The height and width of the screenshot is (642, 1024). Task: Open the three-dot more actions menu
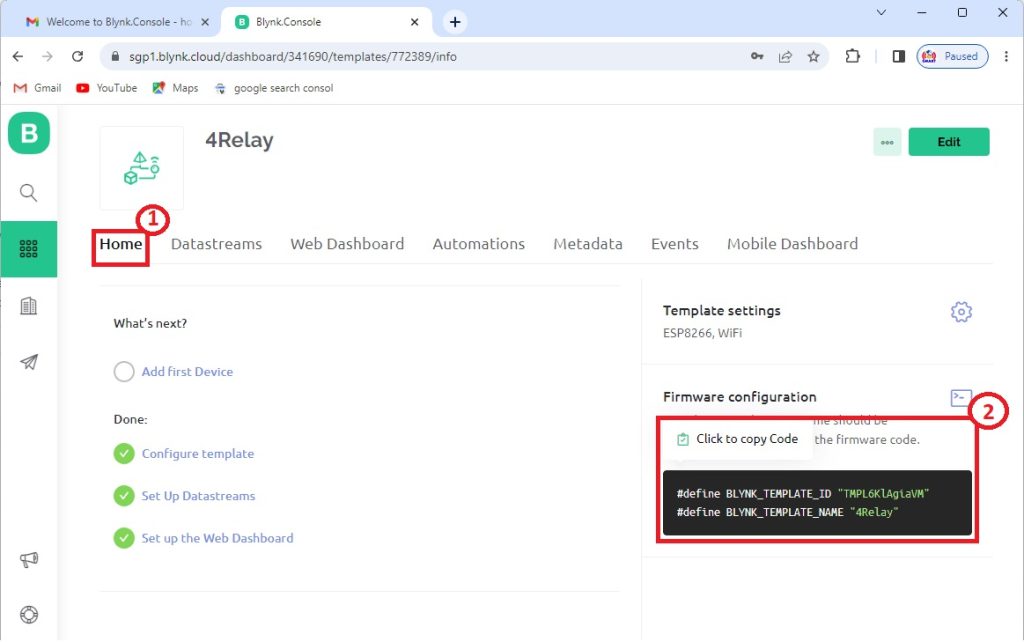click(x=886, y=142)
